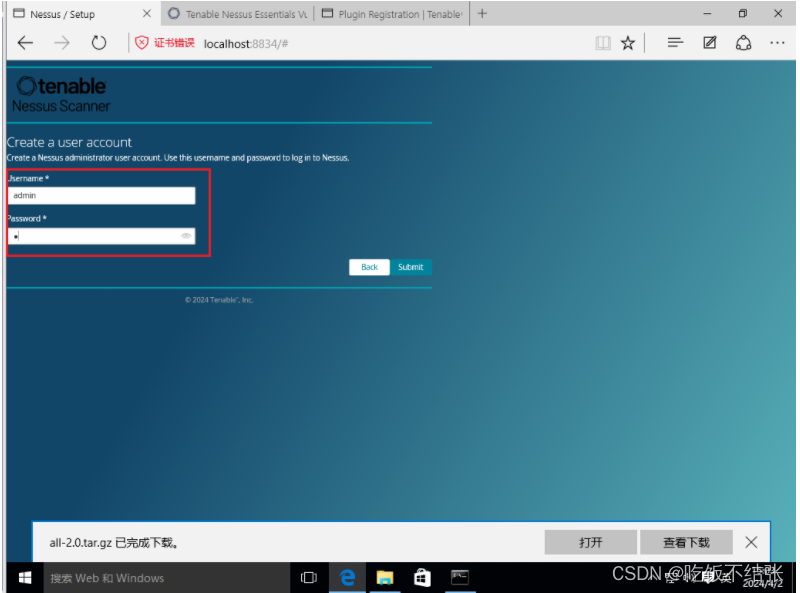This screenshot has width=800, height=593.
Task: Minimize the browser window
Action: [707, 14]
